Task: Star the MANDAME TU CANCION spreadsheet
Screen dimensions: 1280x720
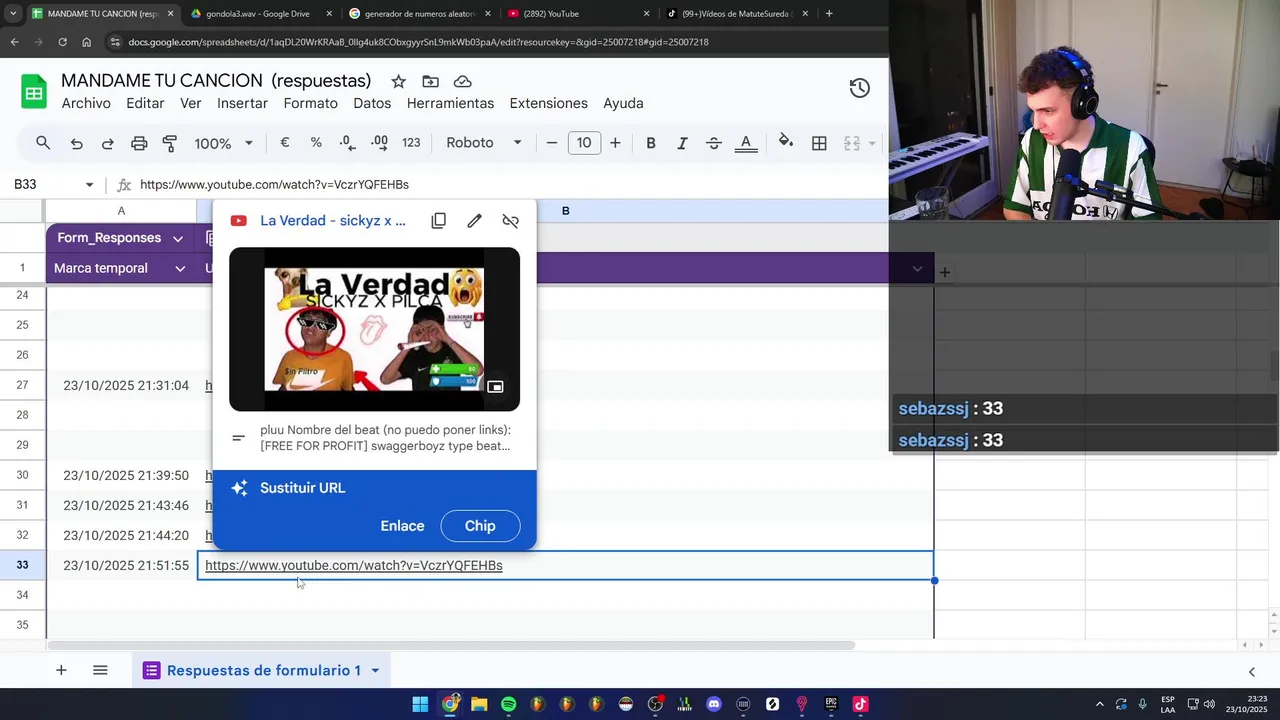Action: 398,81
